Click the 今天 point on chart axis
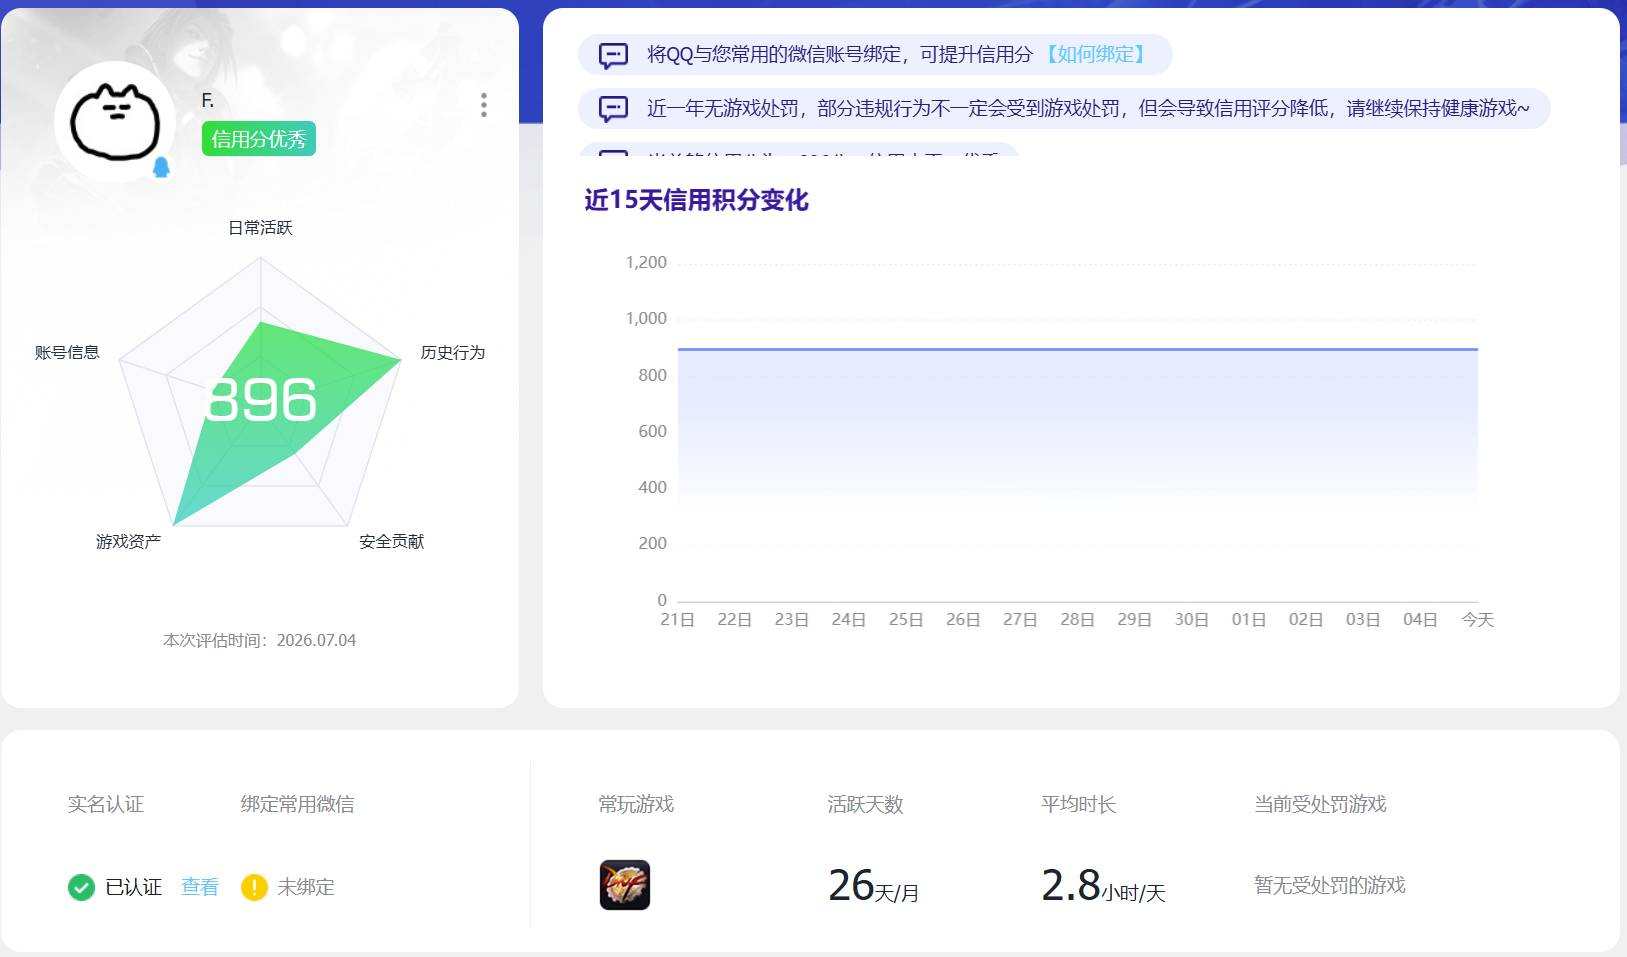Viewport: 1627px width, 957px height. click(1477, 620)
